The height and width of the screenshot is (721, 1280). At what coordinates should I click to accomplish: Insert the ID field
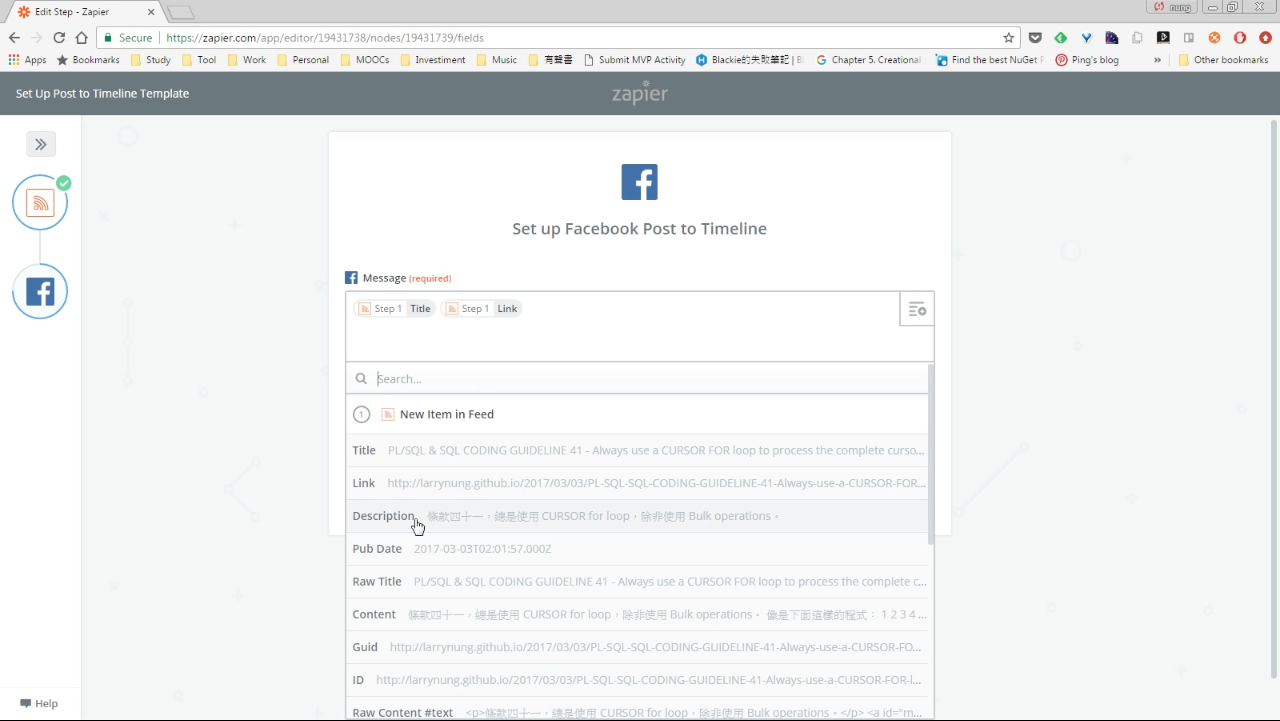[639, 680]
